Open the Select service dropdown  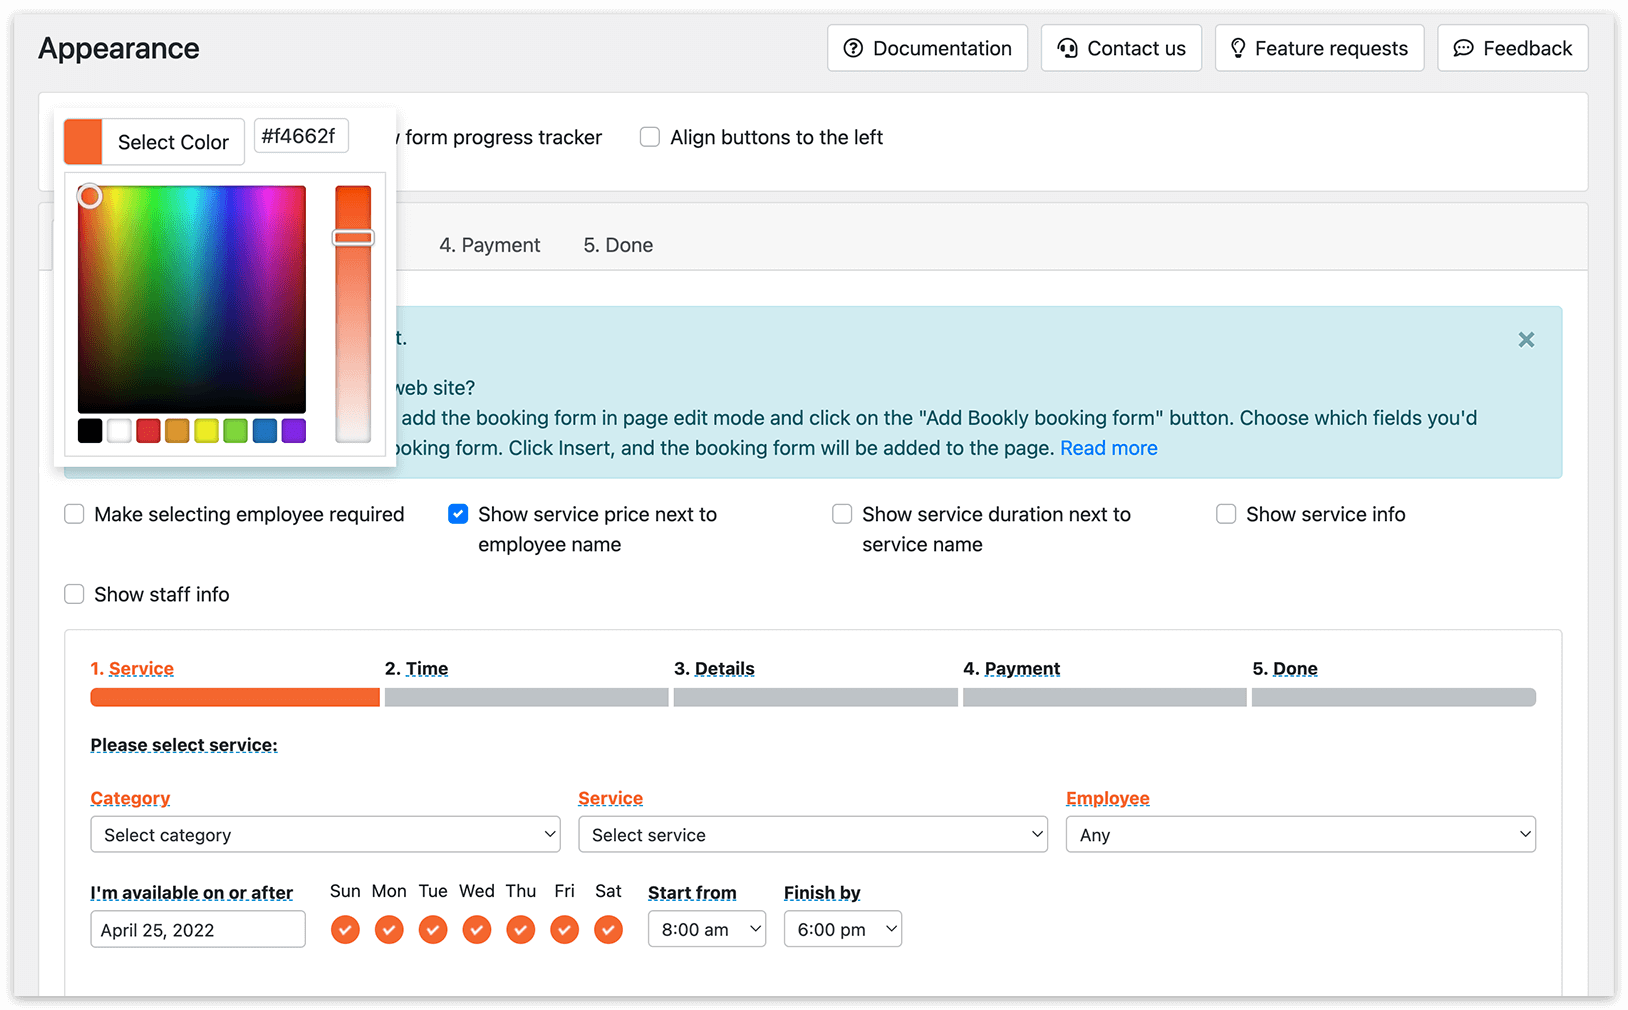[x=813, y=834]
